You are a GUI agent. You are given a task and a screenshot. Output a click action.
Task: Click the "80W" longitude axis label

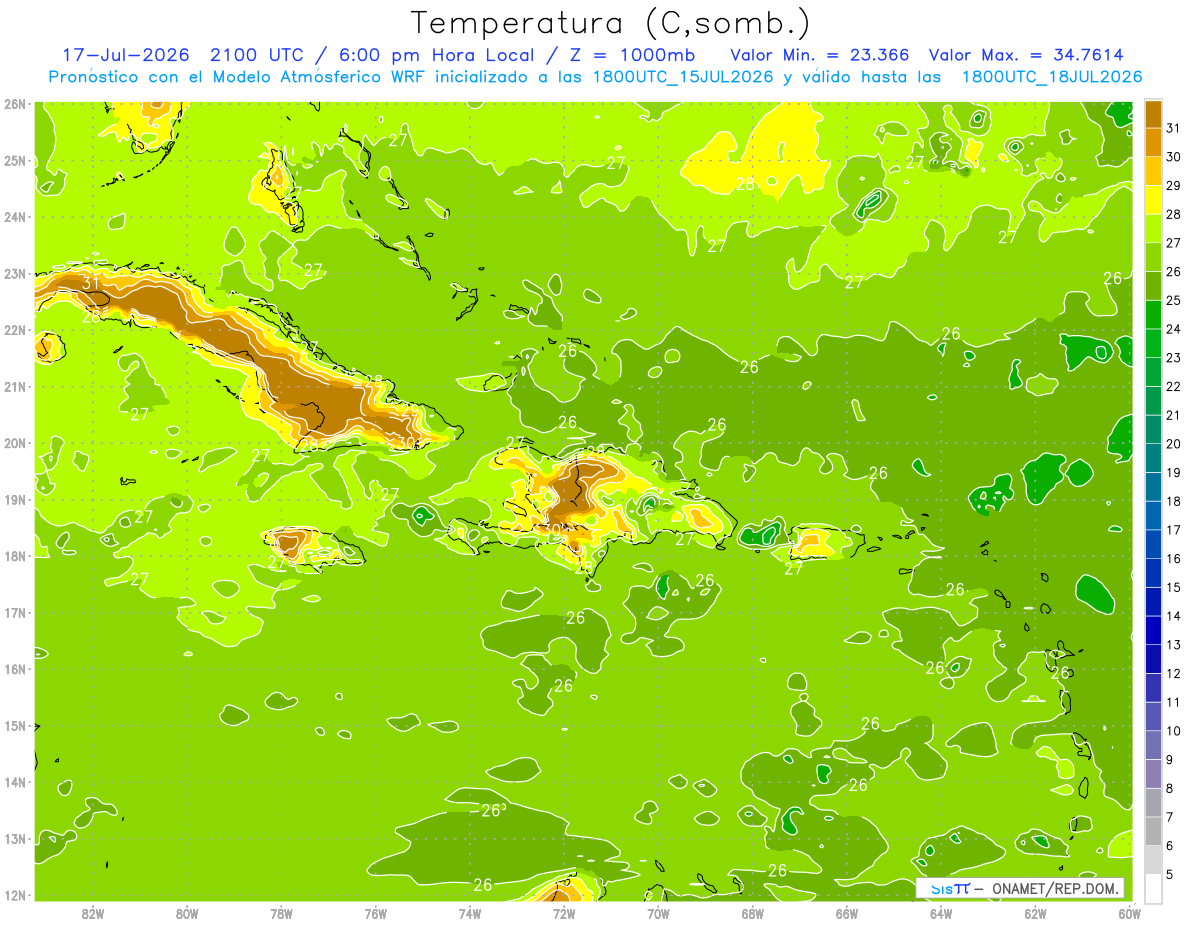pos(187,914)
